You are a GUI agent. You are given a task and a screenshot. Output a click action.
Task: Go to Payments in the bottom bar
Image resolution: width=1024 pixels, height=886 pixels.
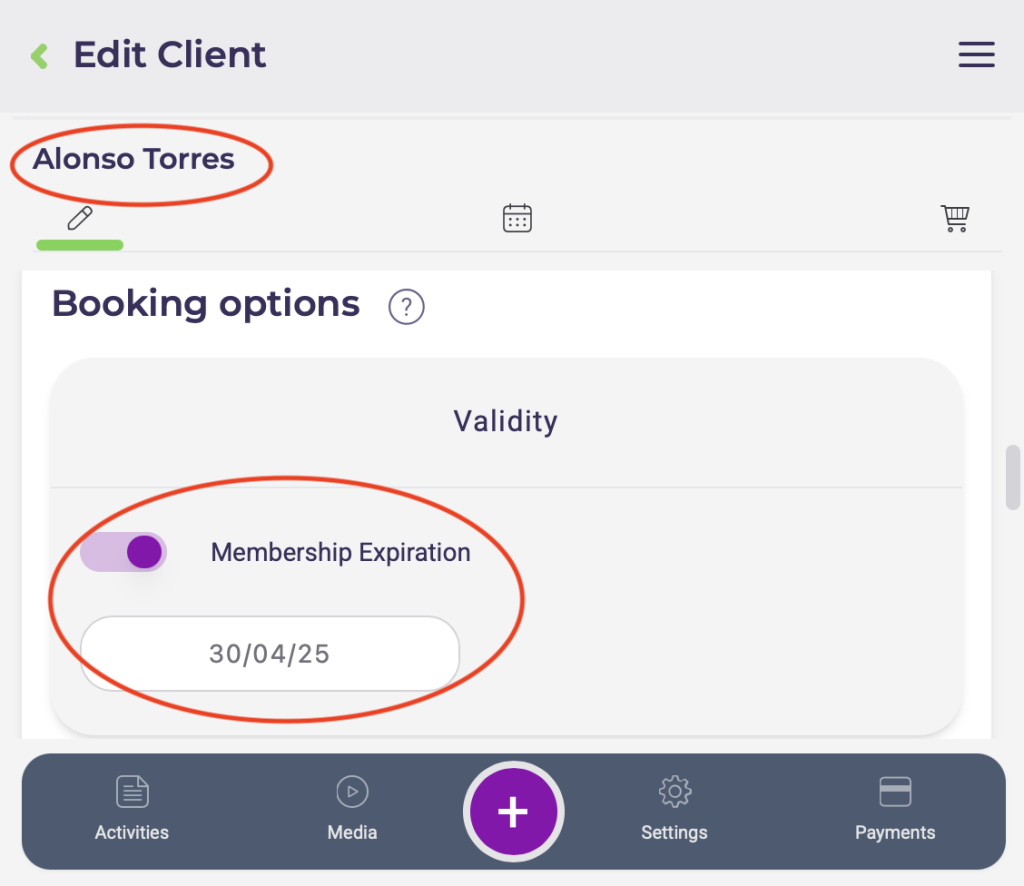coord(895,808)
